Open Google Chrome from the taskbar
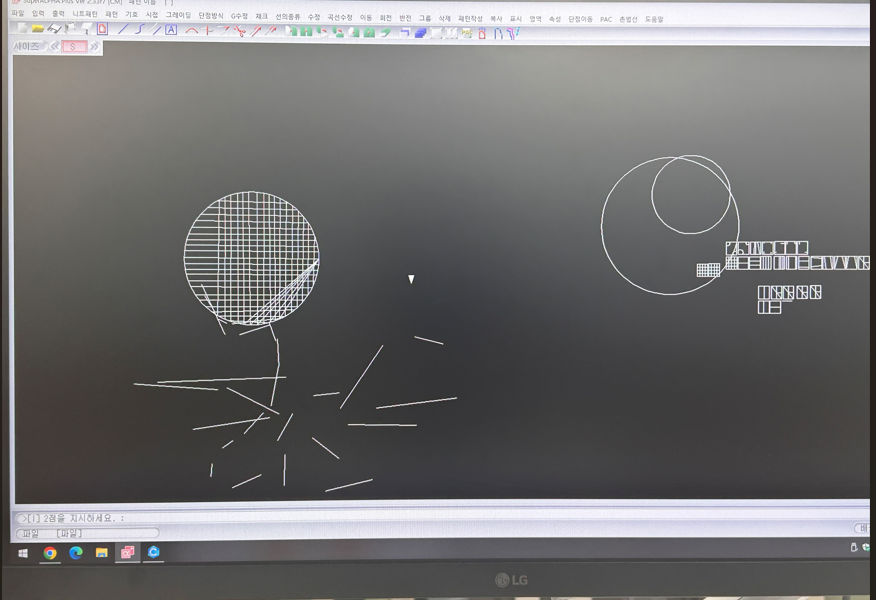This screenshot has width=876, height=600. [50, 552]
